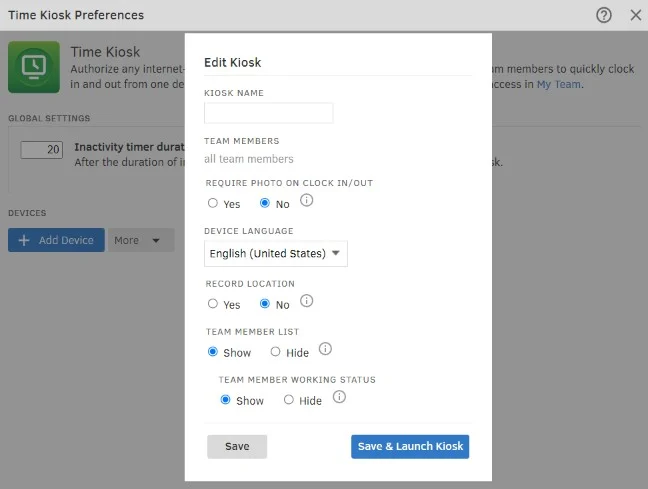This screenshot has width=648, height=489.
Task: Click the Add Device button
Action: tap(56, 240)
